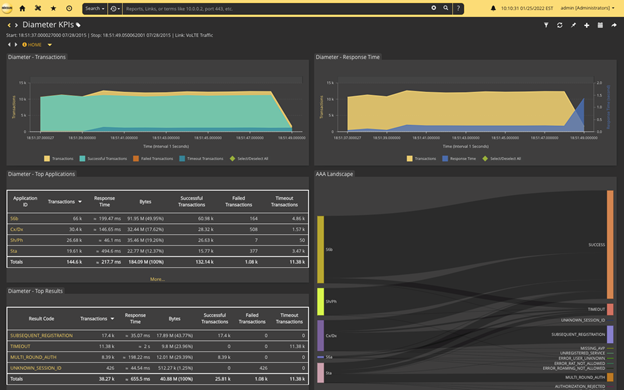The height and width of the screenshot is (390, 624).
Task: Sort Top Applications by Application ID header
Action: click(x=25, y=201)
